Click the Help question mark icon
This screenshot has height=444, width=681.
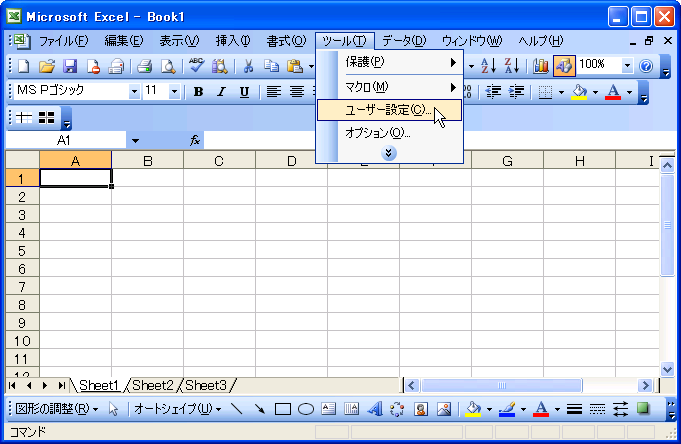(x=646, y=66)
